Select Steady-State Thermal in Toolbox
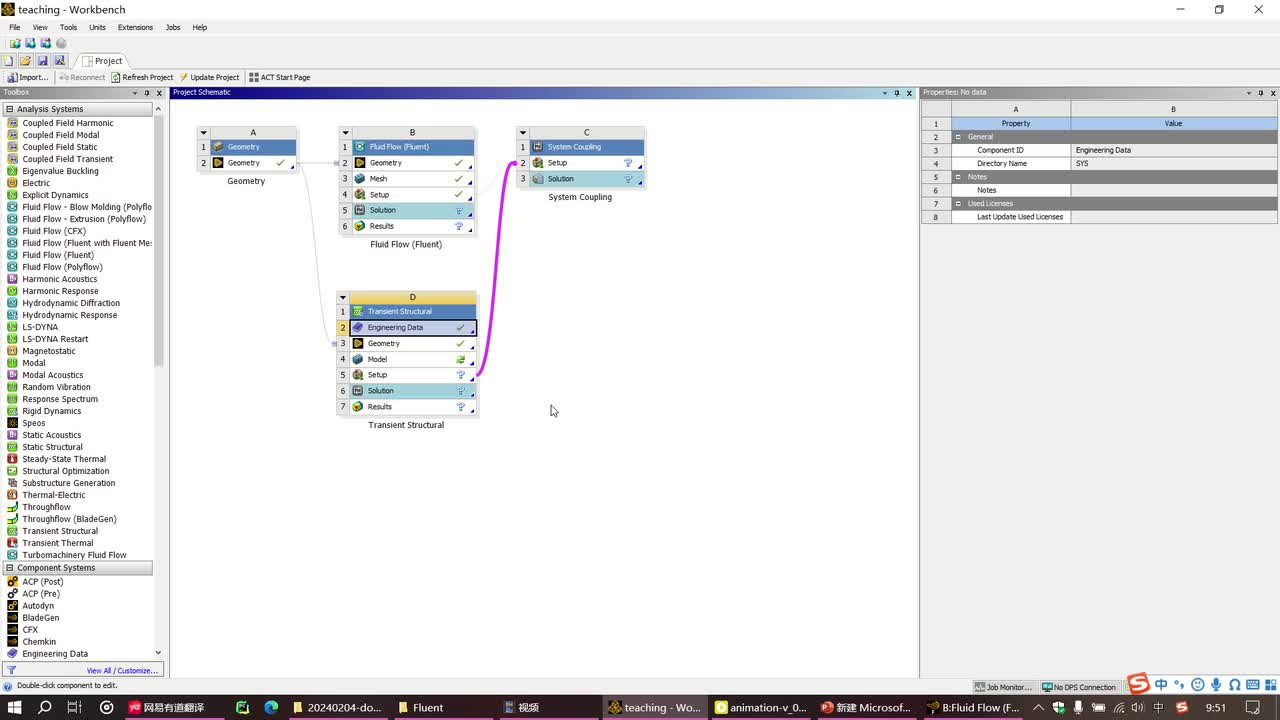1280x720 pixels. [x=64, y=459]
